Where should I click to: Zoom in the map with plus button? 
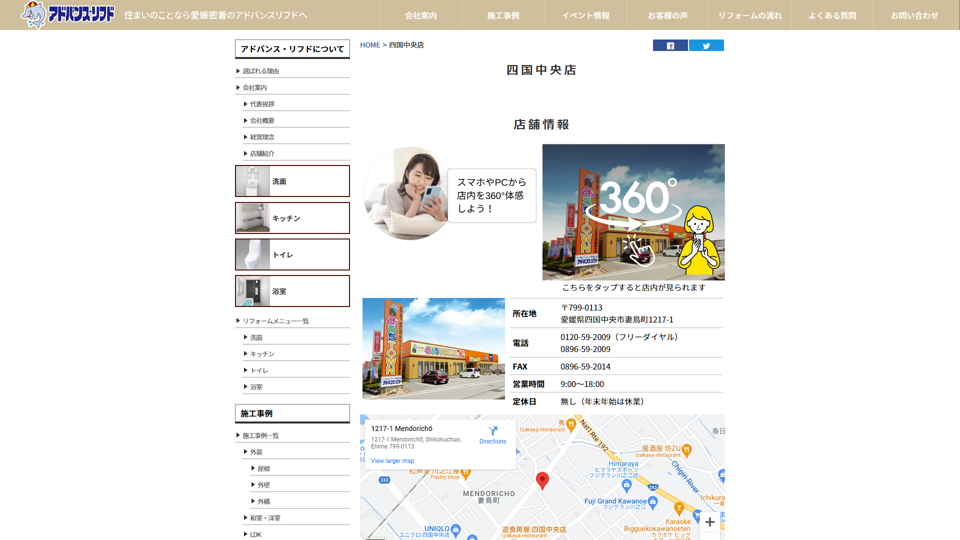click(x=710, y=522)
